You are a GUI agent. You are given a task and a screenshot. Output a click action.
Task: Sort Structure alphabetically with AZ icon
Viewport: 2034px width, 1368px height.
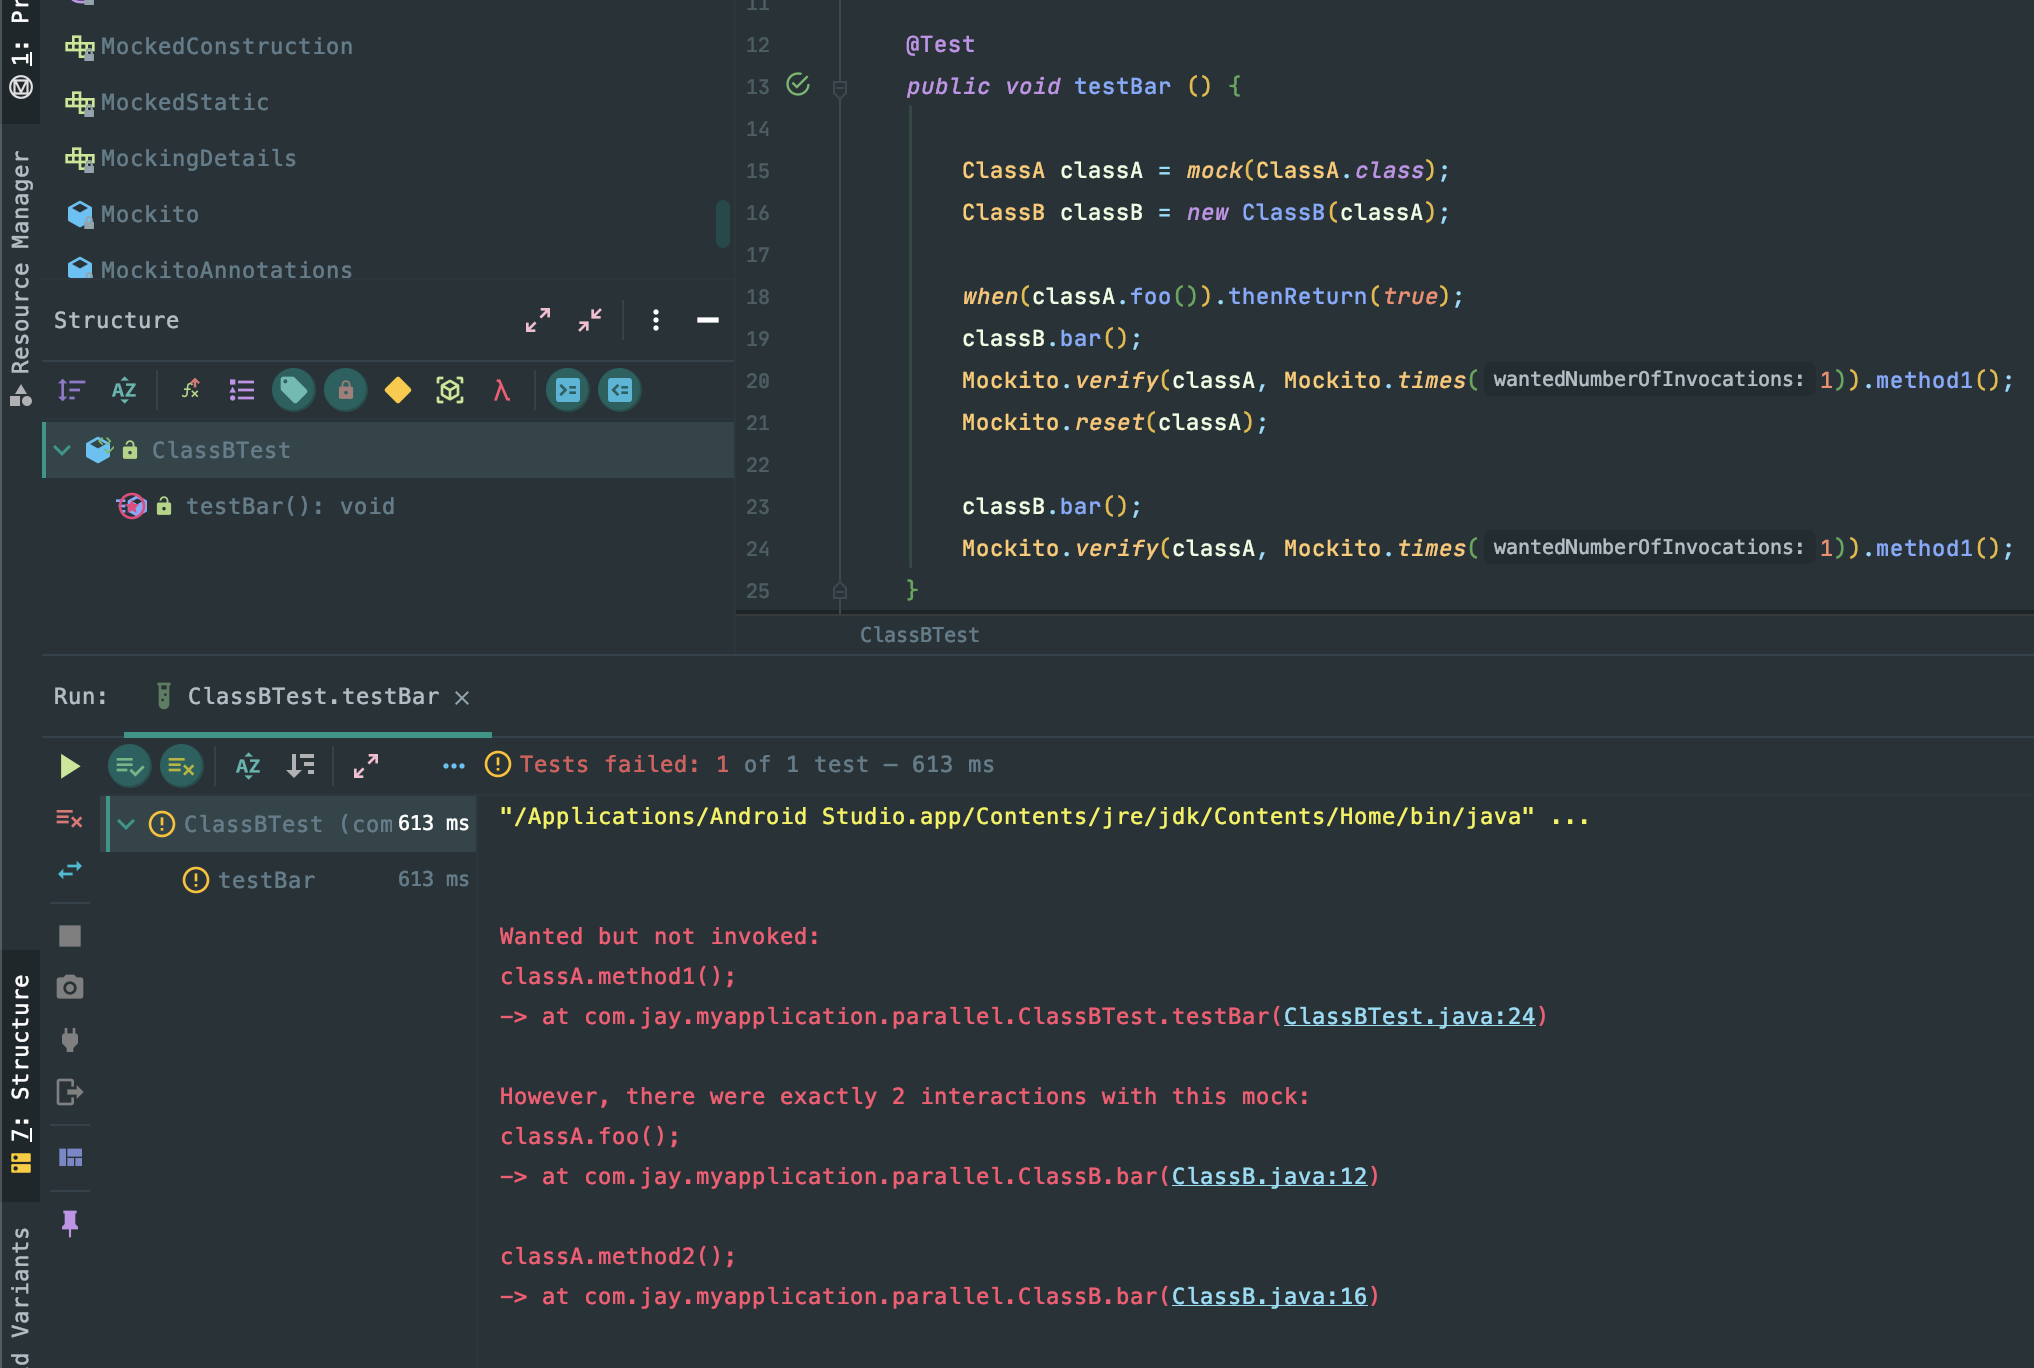point(124,390)
